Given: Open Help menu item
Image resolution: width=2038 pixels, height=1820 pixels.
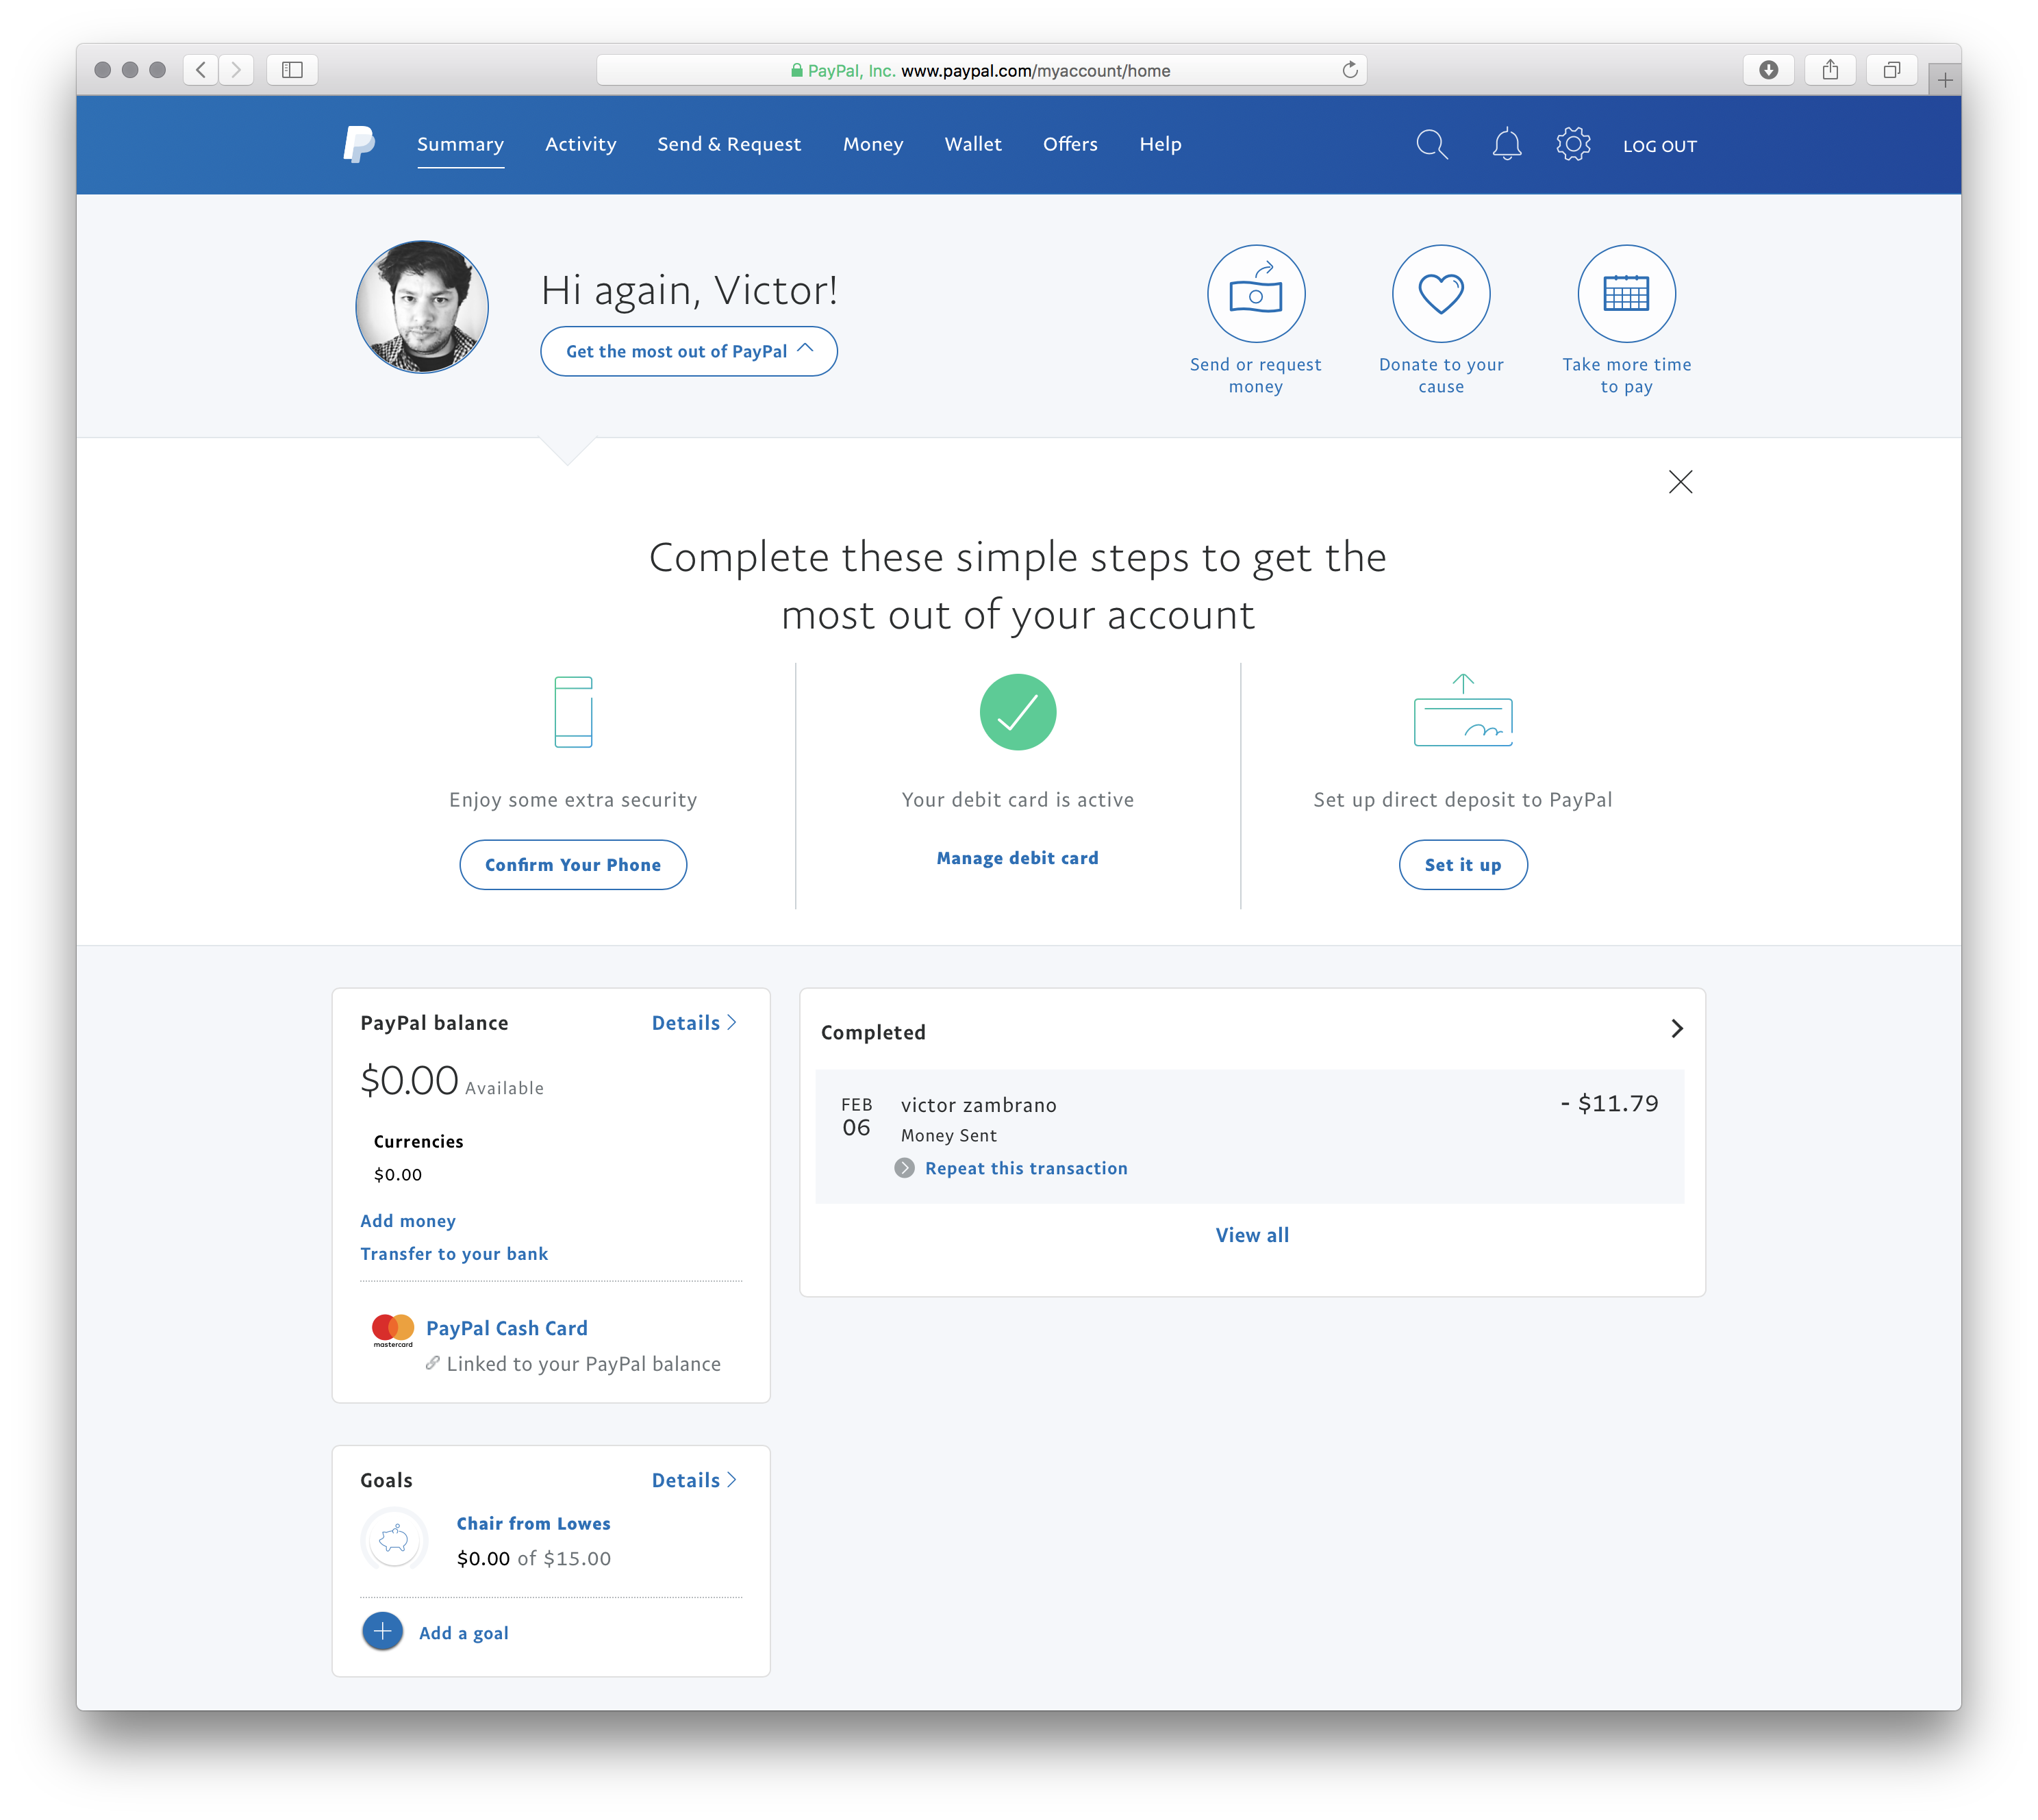Looking at the screenshot, I should [x=1160, y=144].
